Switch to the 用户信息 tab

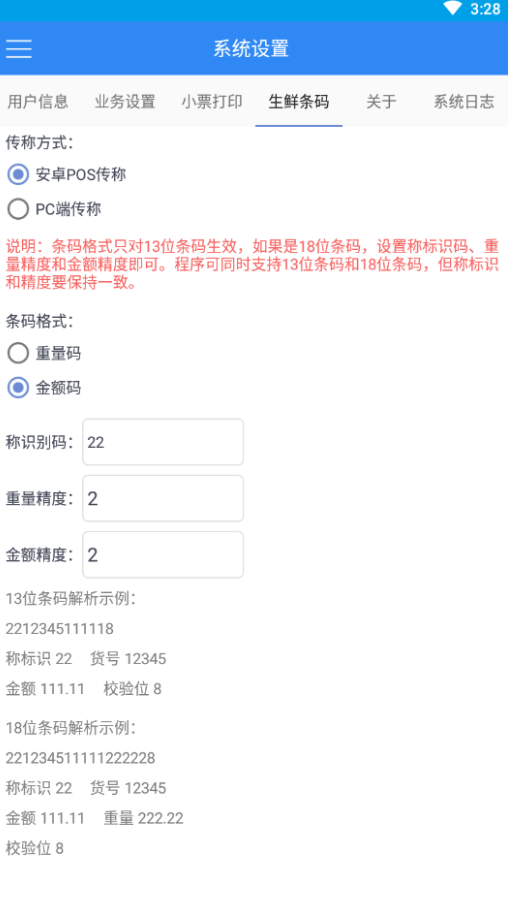(38, 102)
